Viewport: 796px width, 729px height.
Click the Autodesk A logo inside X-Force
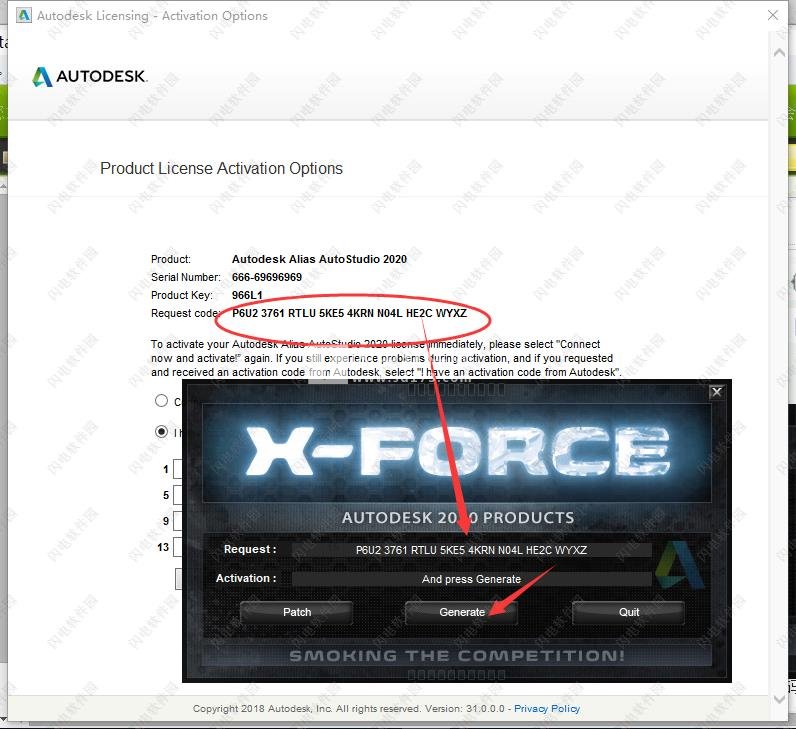(x=679, y=566)
